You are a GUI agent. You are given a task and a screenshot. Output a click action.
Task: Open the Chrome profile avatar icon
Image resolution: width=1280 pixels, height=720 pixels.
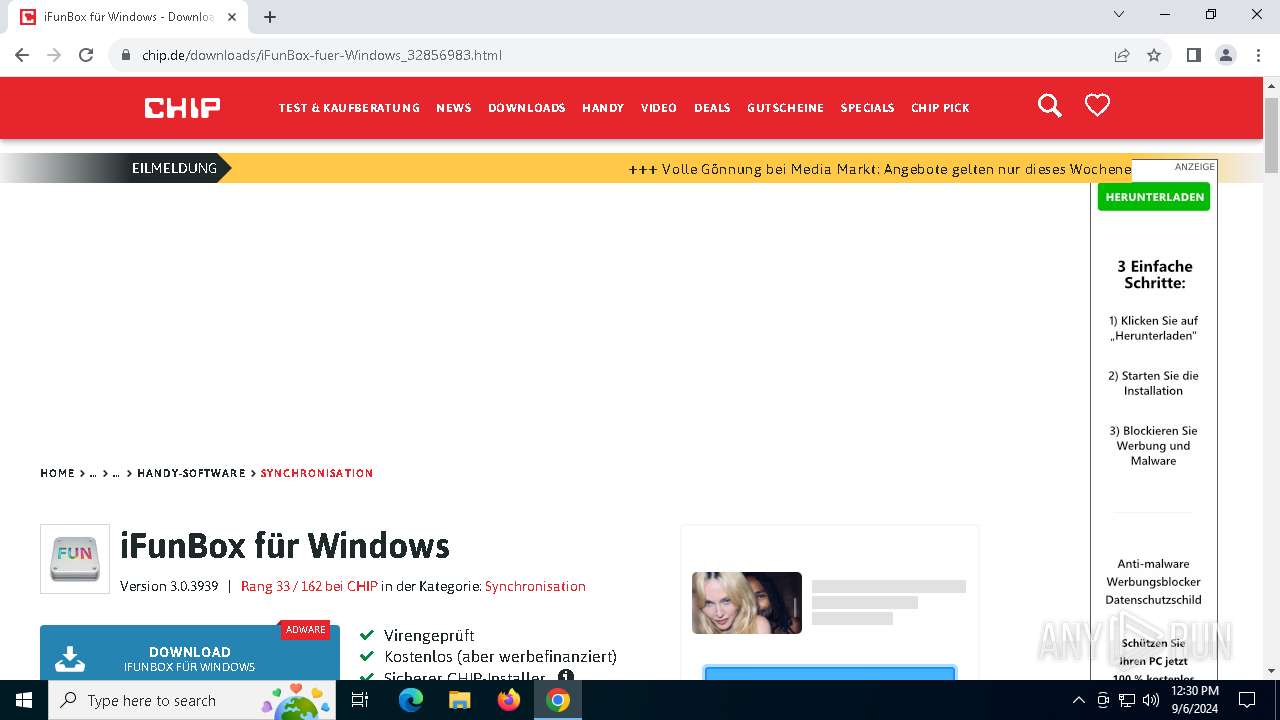(x=1226, y=55)
